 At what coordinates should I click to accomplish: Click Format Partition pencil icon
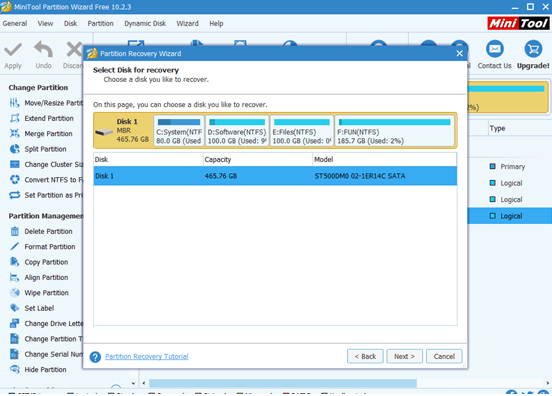pyautogui.click(x=14, y=246)
